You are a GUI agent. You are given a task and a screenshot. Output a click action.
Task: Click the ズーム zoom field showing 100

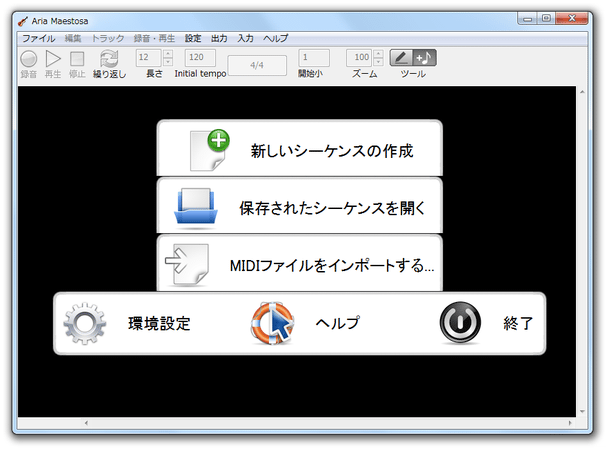[x=359, y=57]
